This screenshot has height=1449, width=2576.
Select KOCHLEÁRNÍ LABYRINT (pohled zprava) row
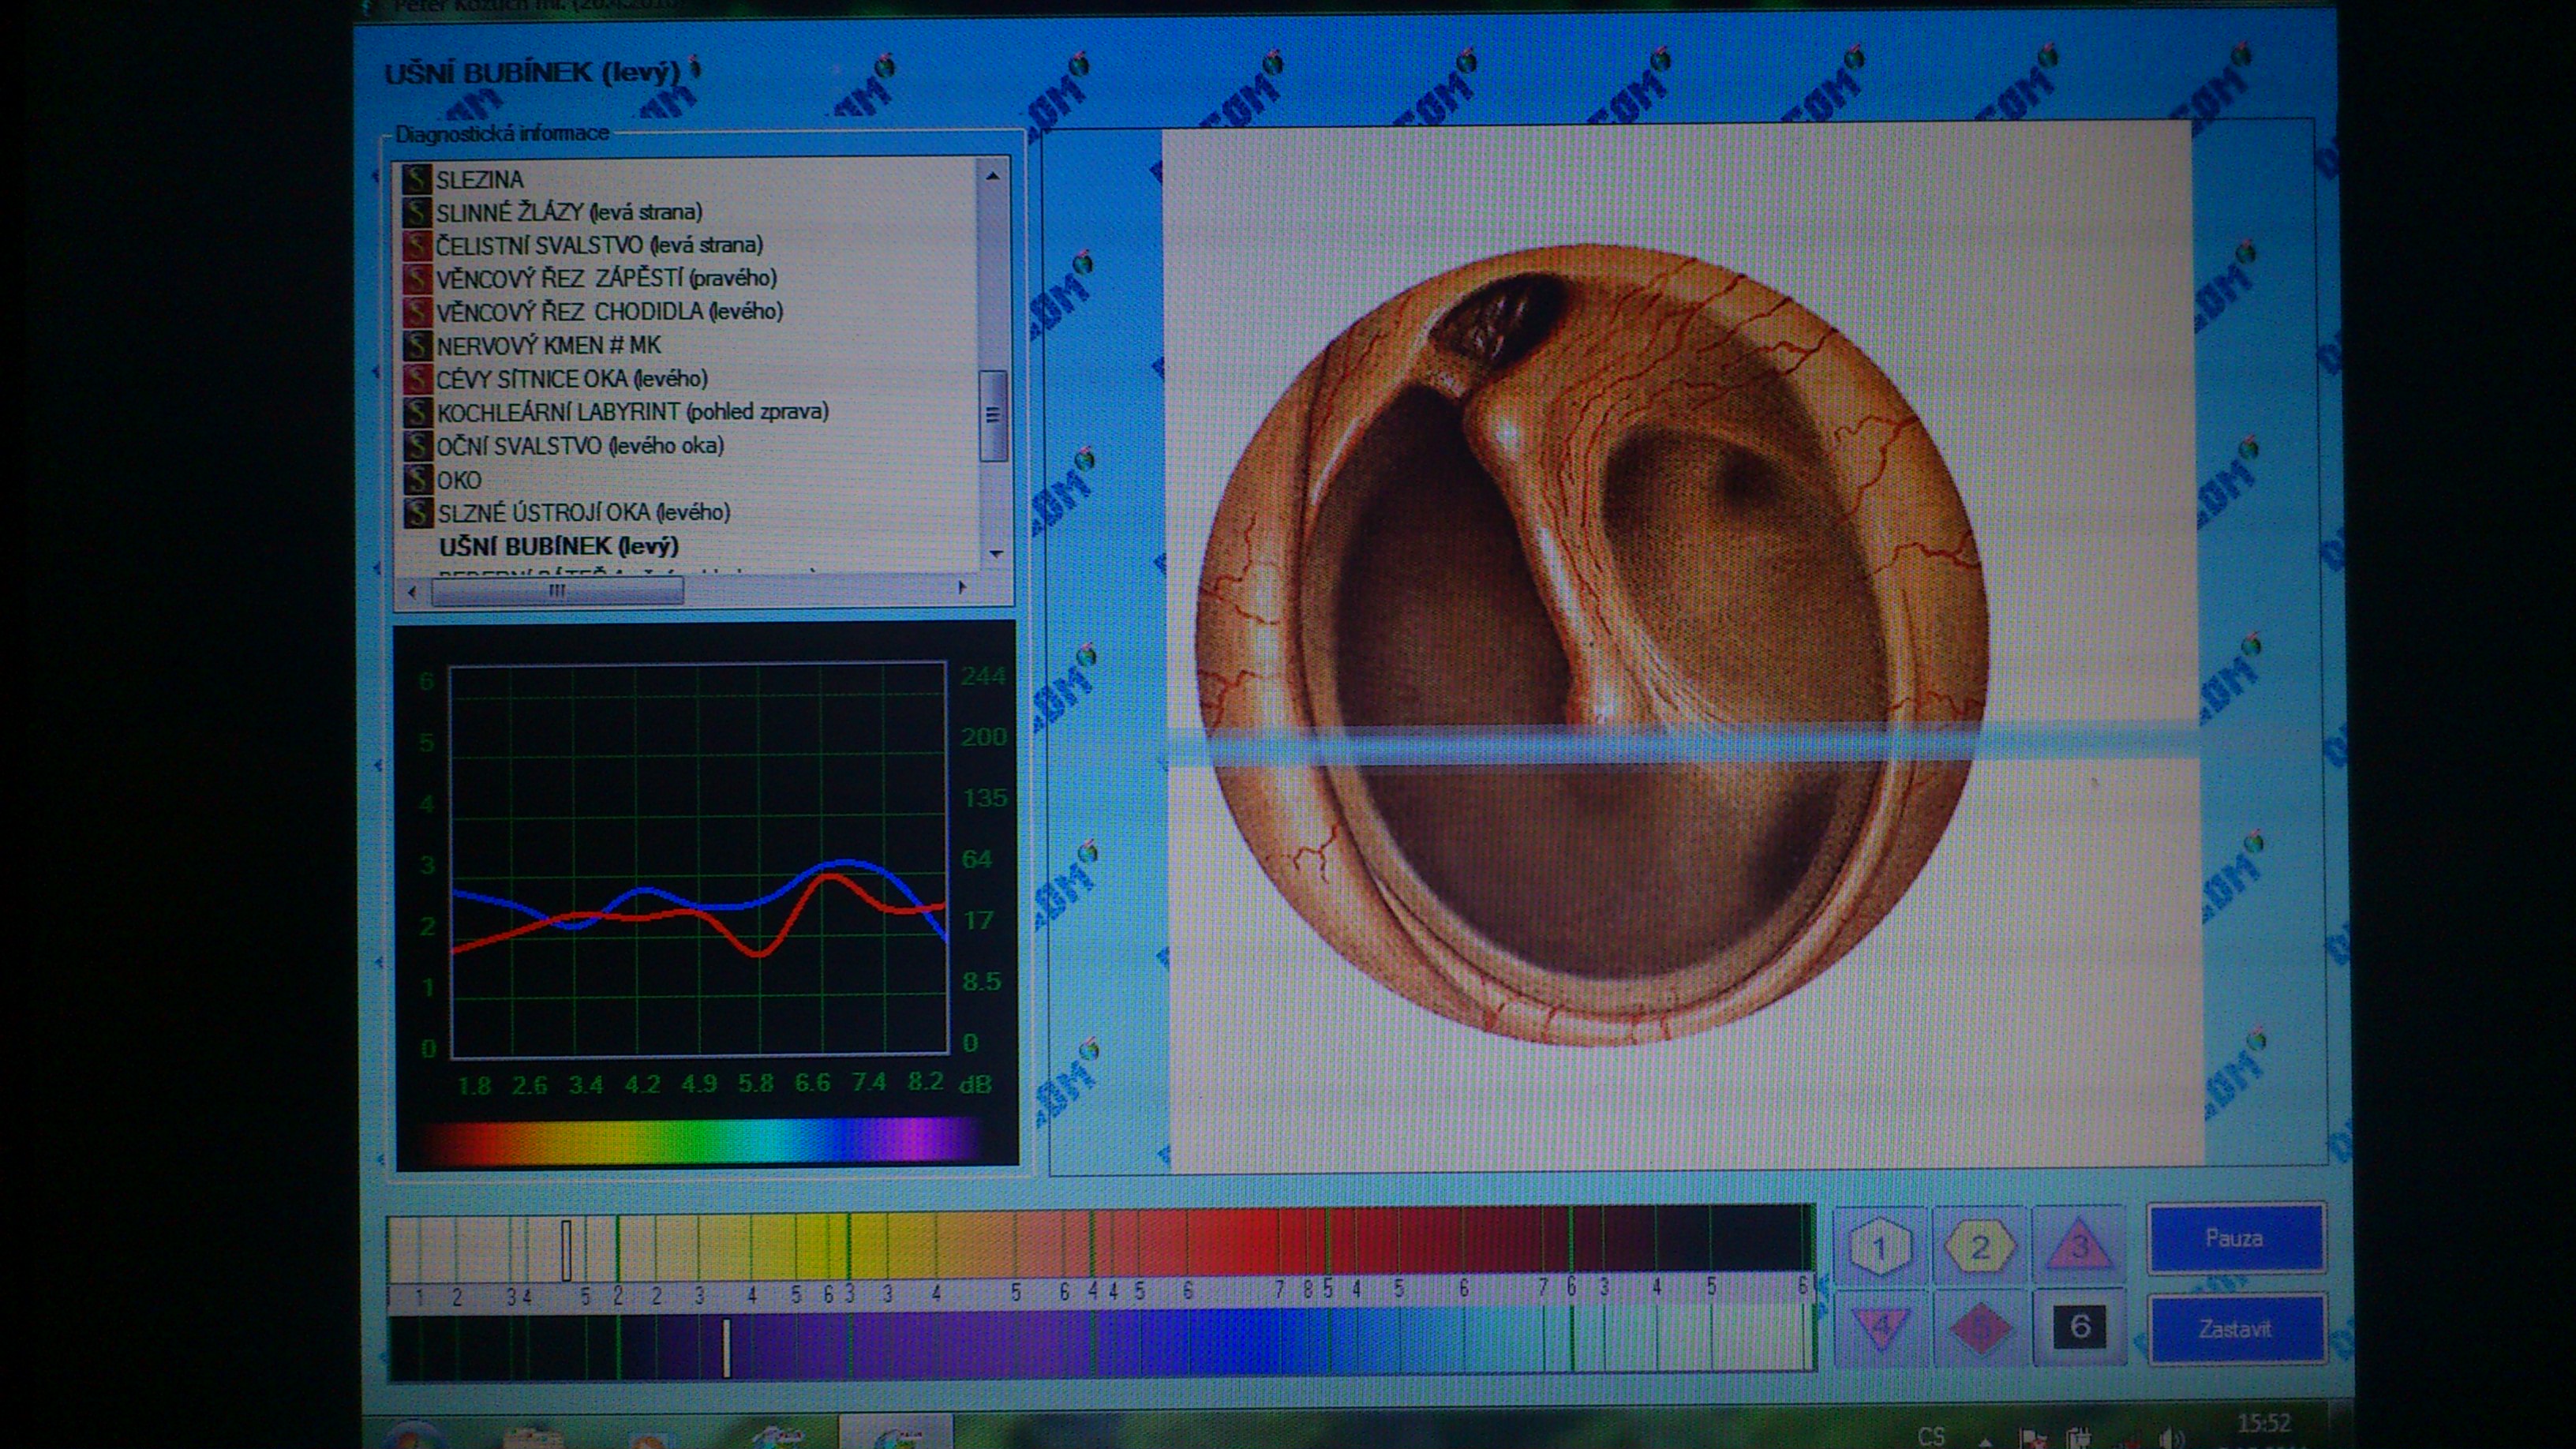[x=633, y=412]
